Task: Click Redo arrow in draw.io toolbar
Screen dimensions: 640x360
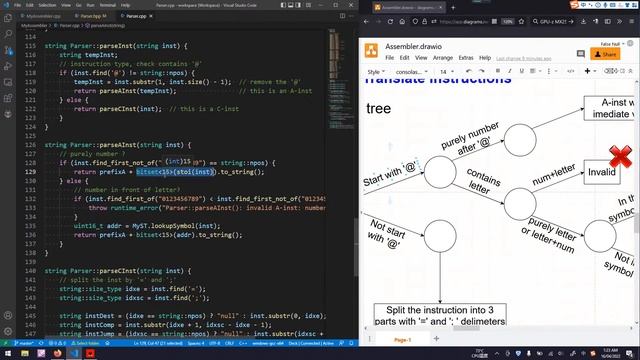Action: tap(481, 71)
